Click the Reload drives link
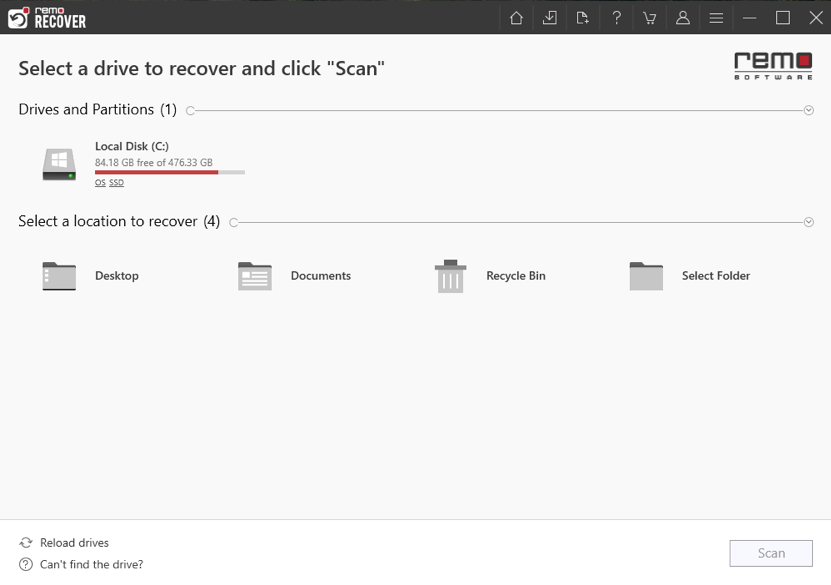The width and height of the screenshot is (831, 585). pos(74,543)
